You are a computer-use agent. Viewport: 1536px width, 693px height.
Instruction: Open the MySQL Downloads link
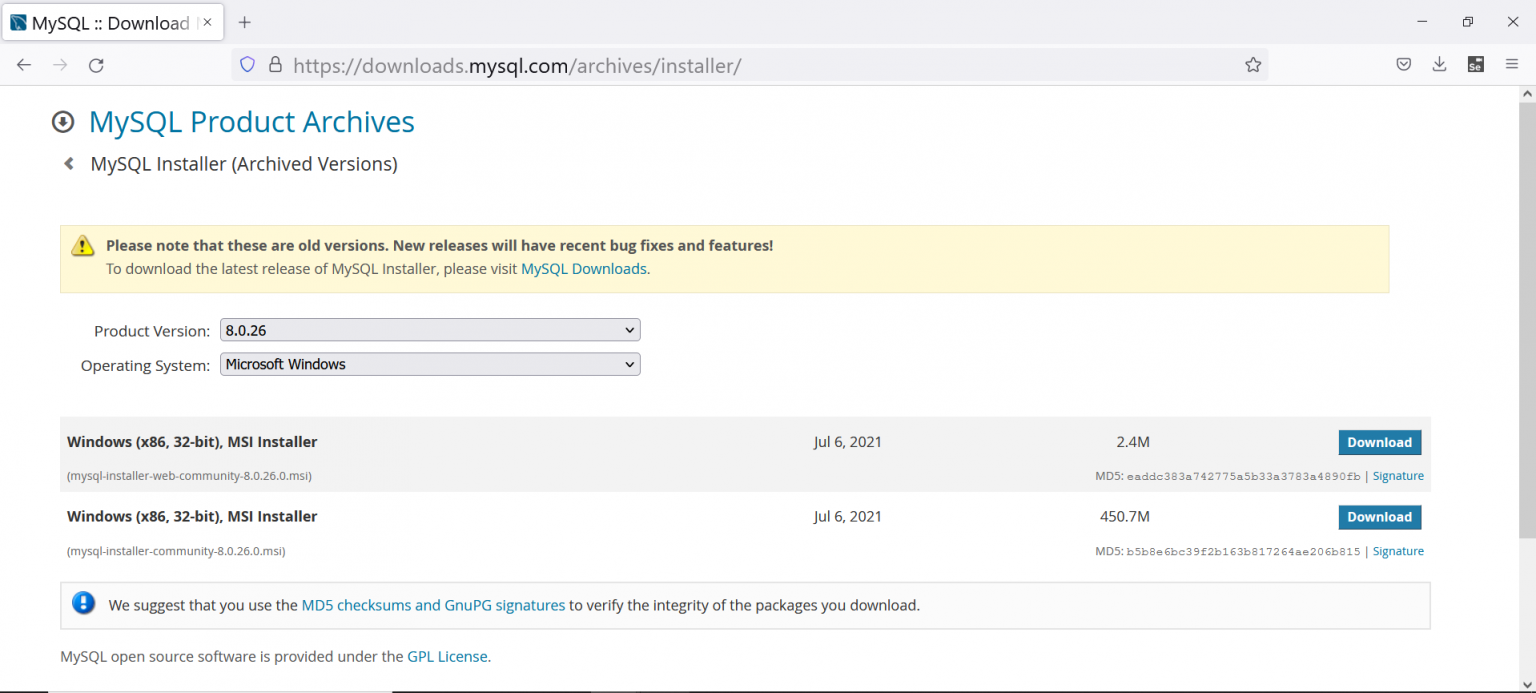[584, 268]
